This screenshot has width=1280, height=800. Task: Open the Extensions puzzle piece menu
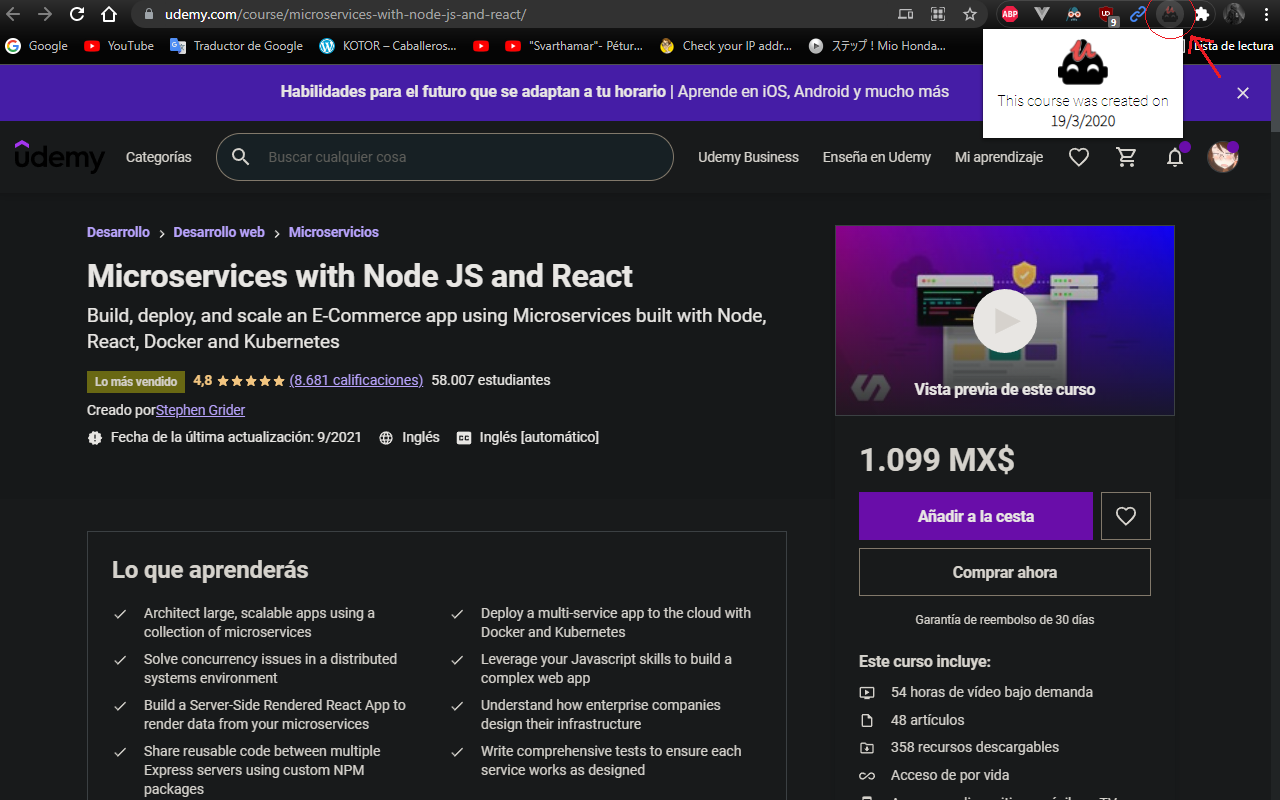(1202, 14)
